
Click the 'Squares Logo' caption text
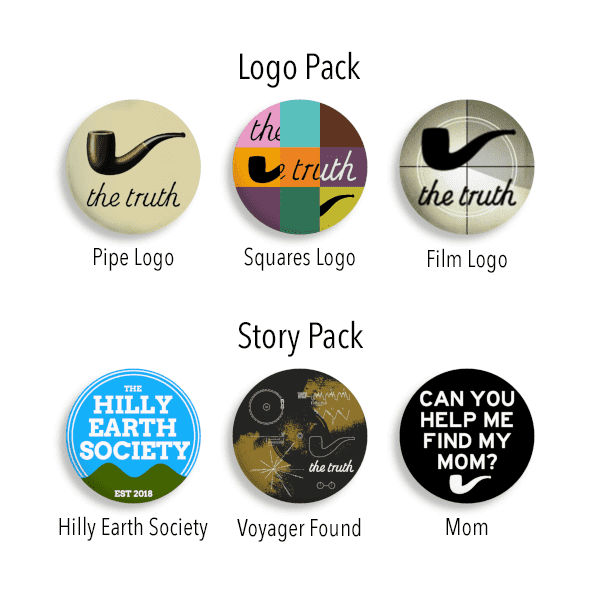point(300,258)
